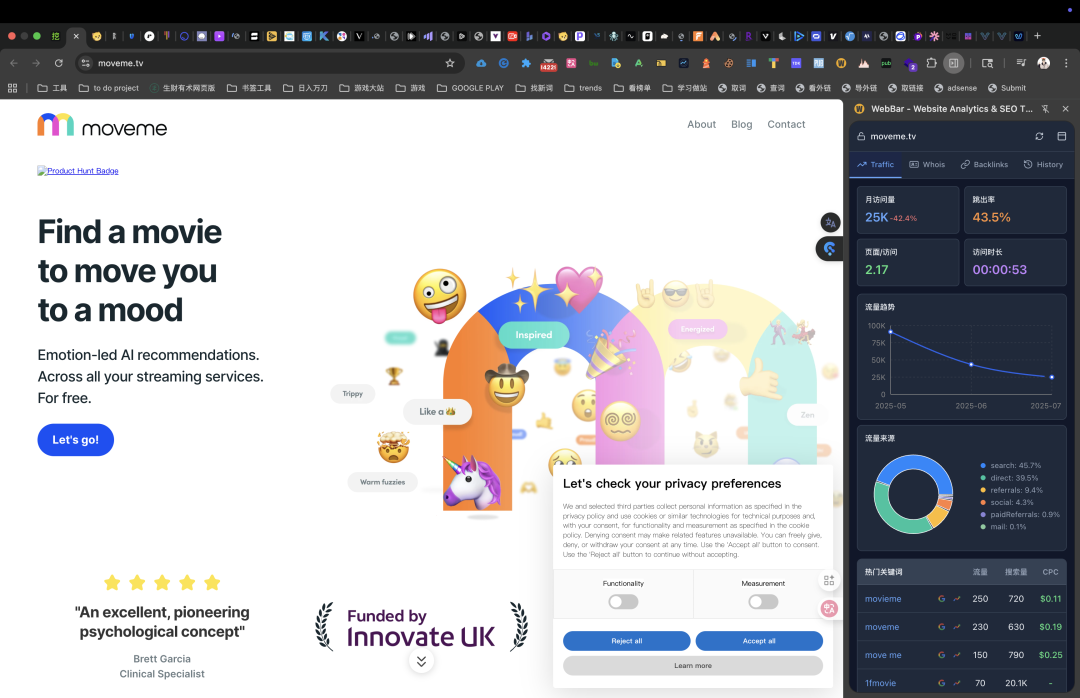Click the 1fmovie keyword
Image resolution: width=1080 pixels, height=698 pixels.
click(x=880, y=684)
